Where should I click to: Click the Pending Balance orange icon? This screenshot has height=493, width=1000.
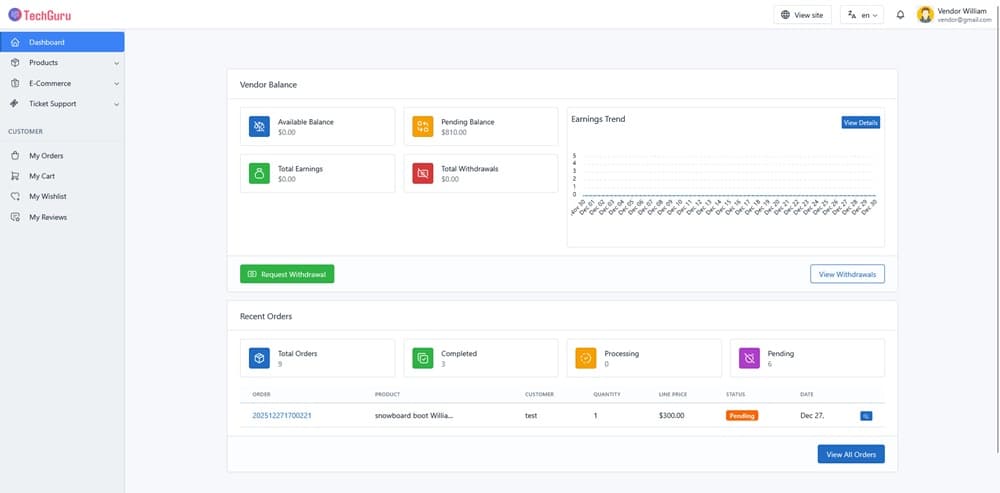click(423, 126)
